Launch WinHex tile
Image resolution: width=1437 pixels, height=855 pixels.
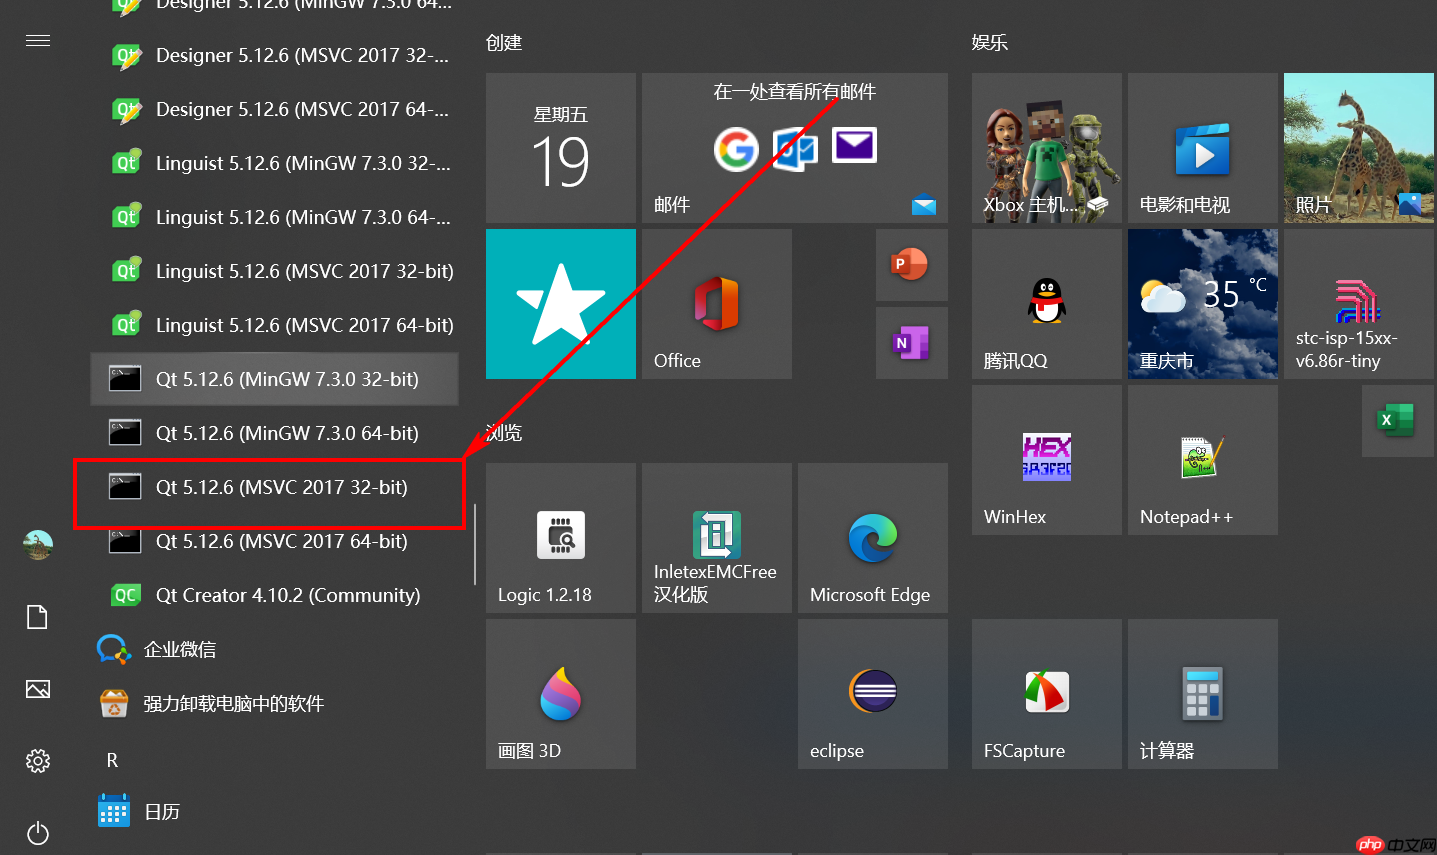point(1047,460)
